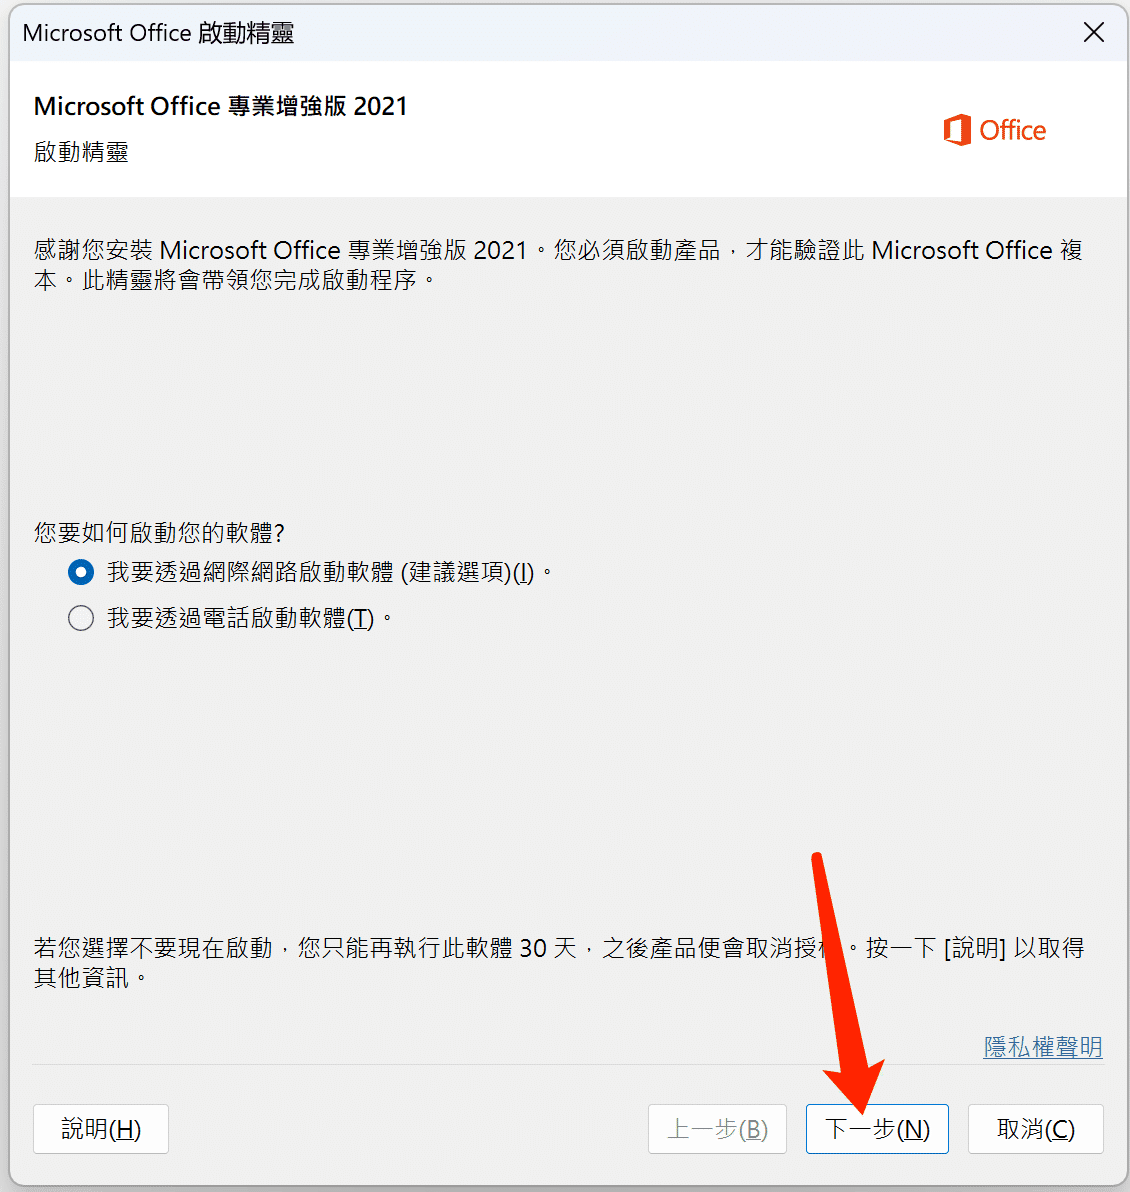Viewport: 1130px width, 1192px height.
Task: Cancel the wizard with 取消(C) button
Action: click(1036, 1129)
